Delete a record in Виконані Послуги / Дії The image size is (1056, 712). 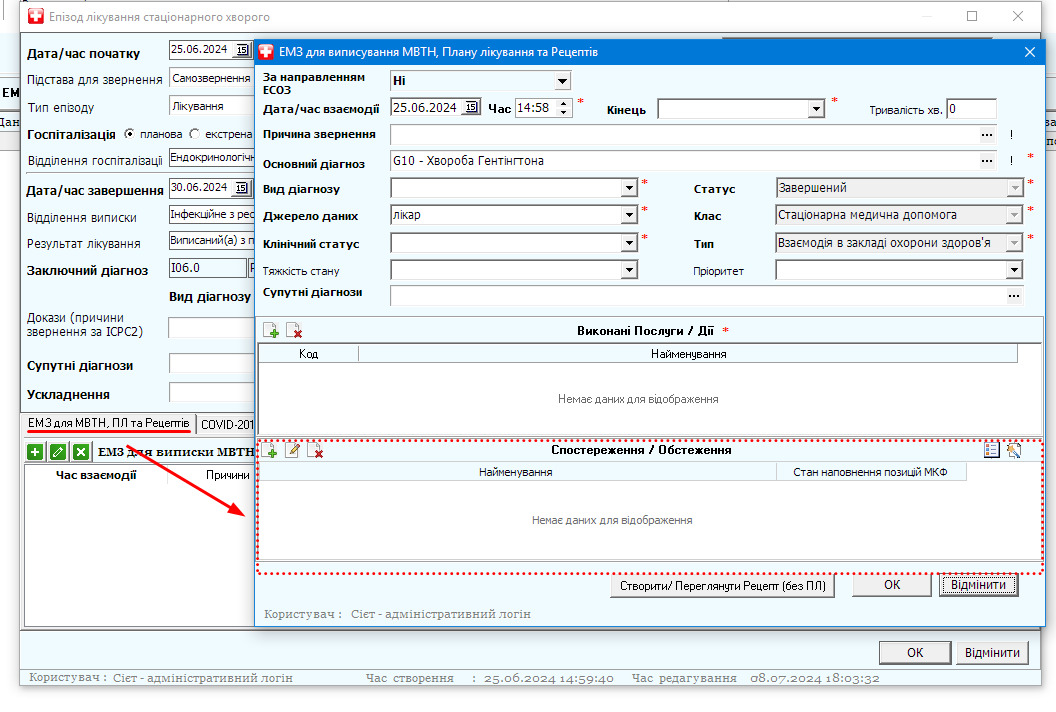[294, 330]
